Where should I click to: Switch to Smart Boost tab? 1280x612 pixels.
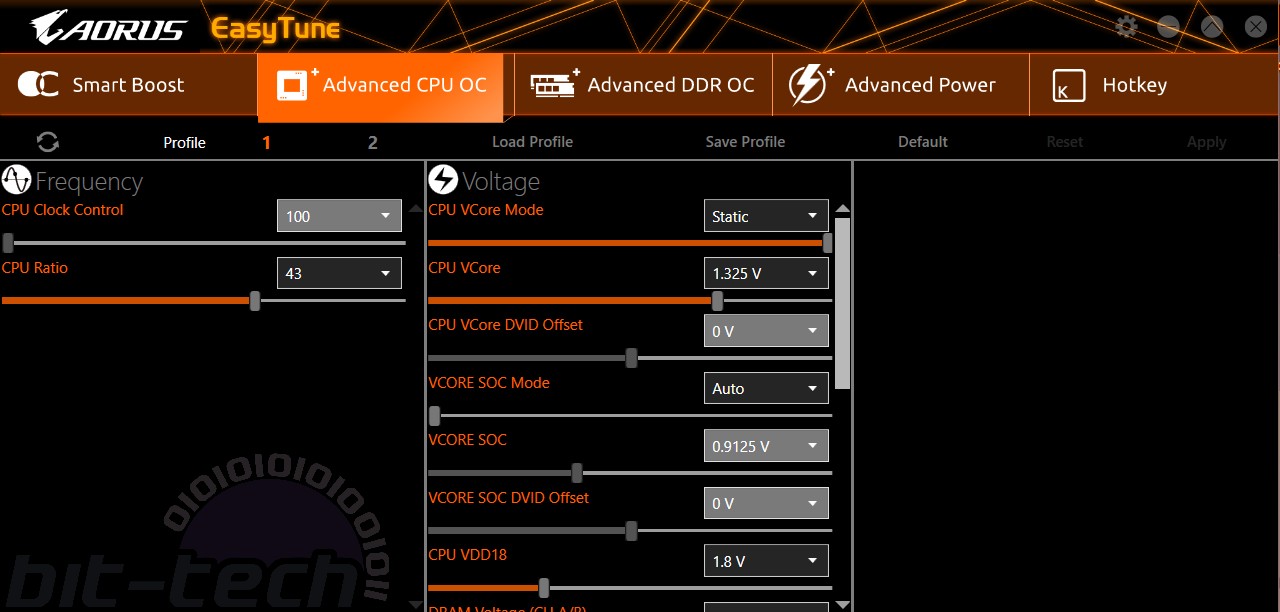coord(128,85)
